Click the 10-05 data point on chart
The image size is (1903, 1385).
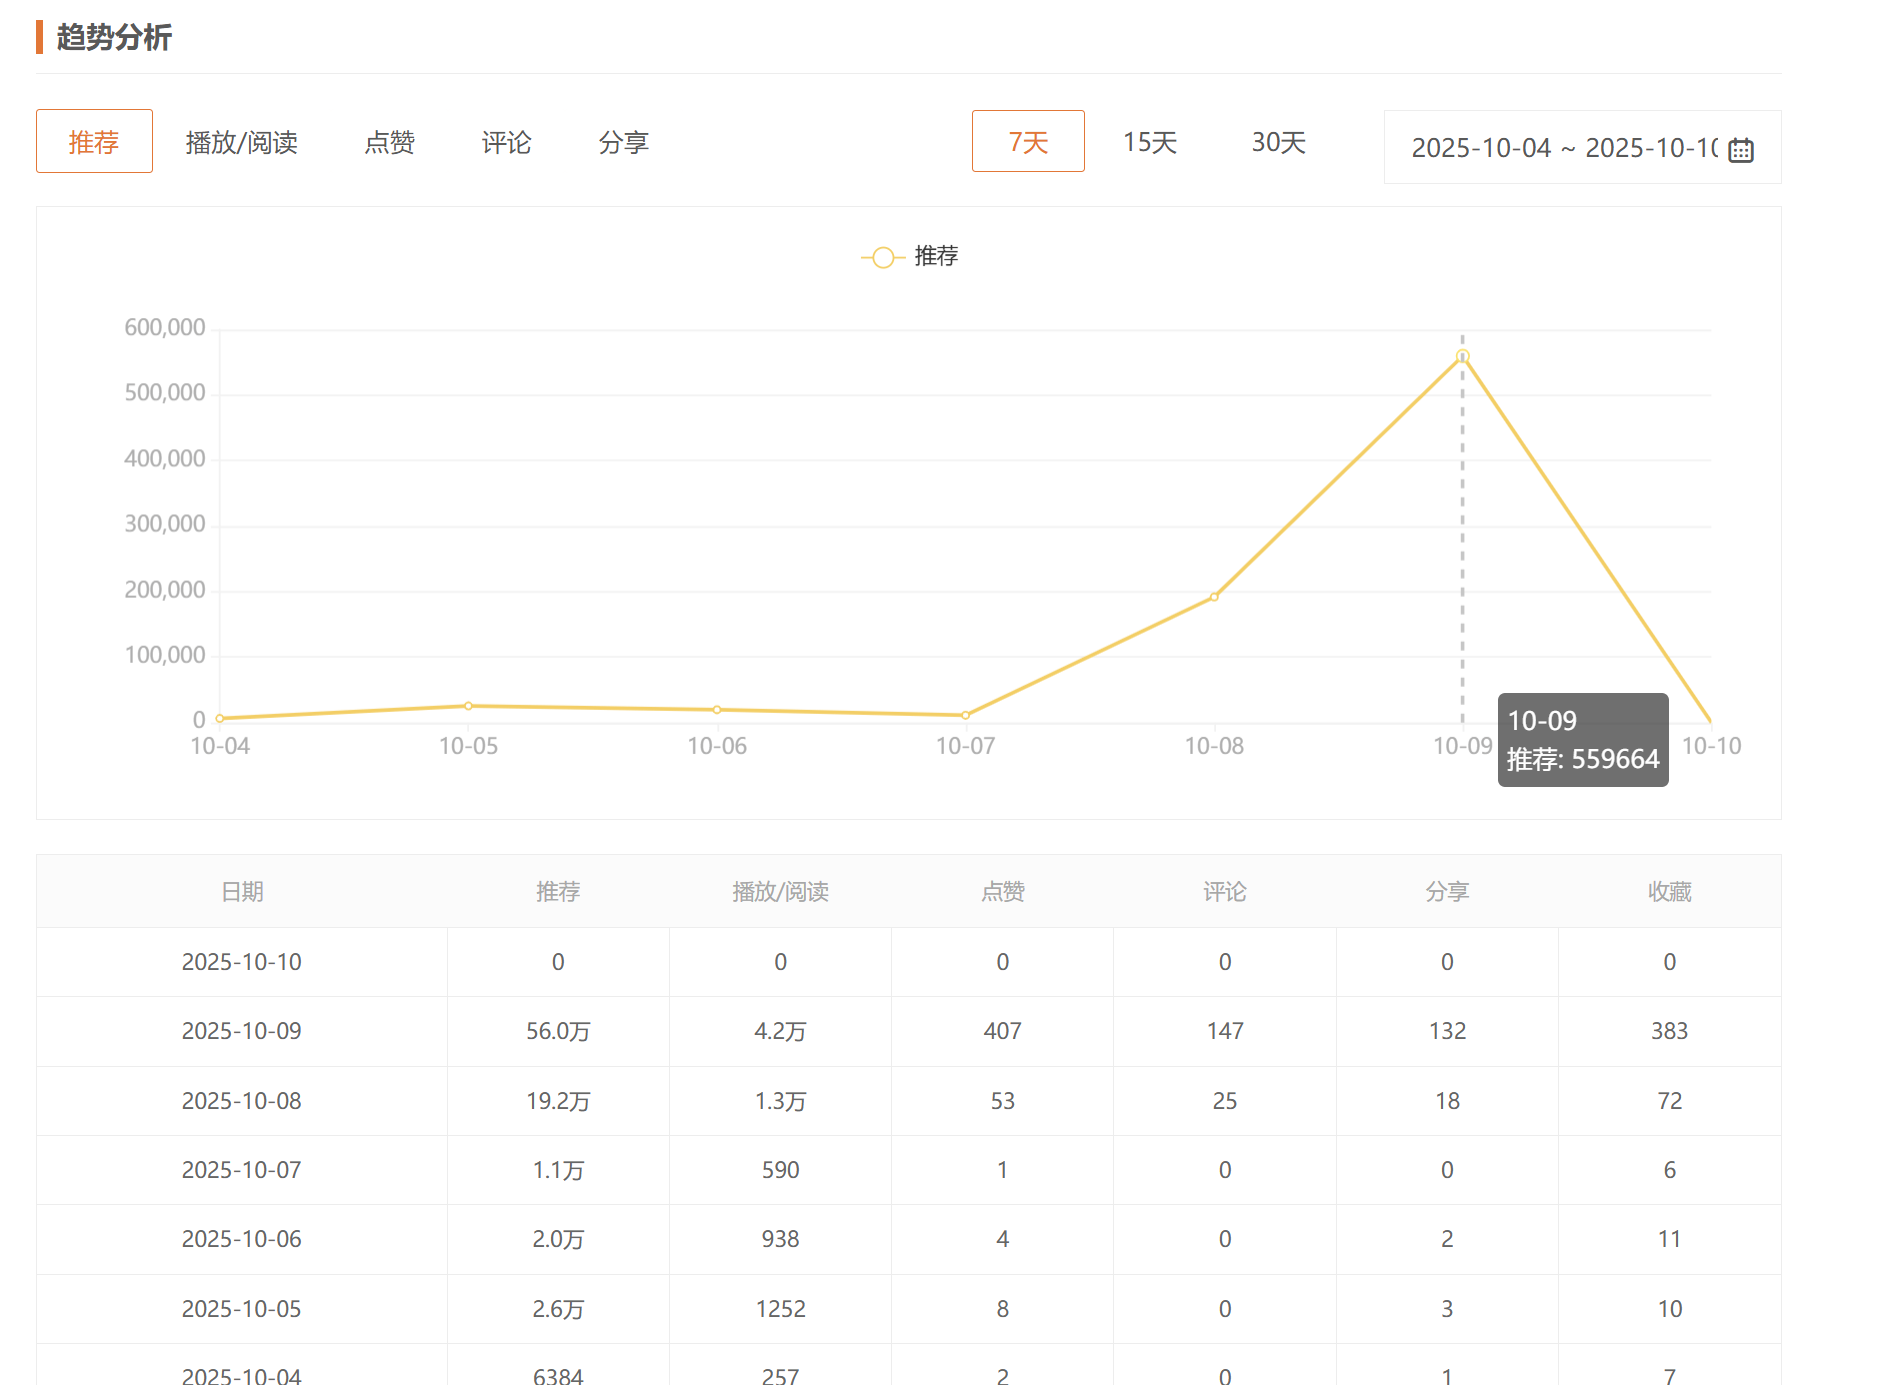[468, 706]
